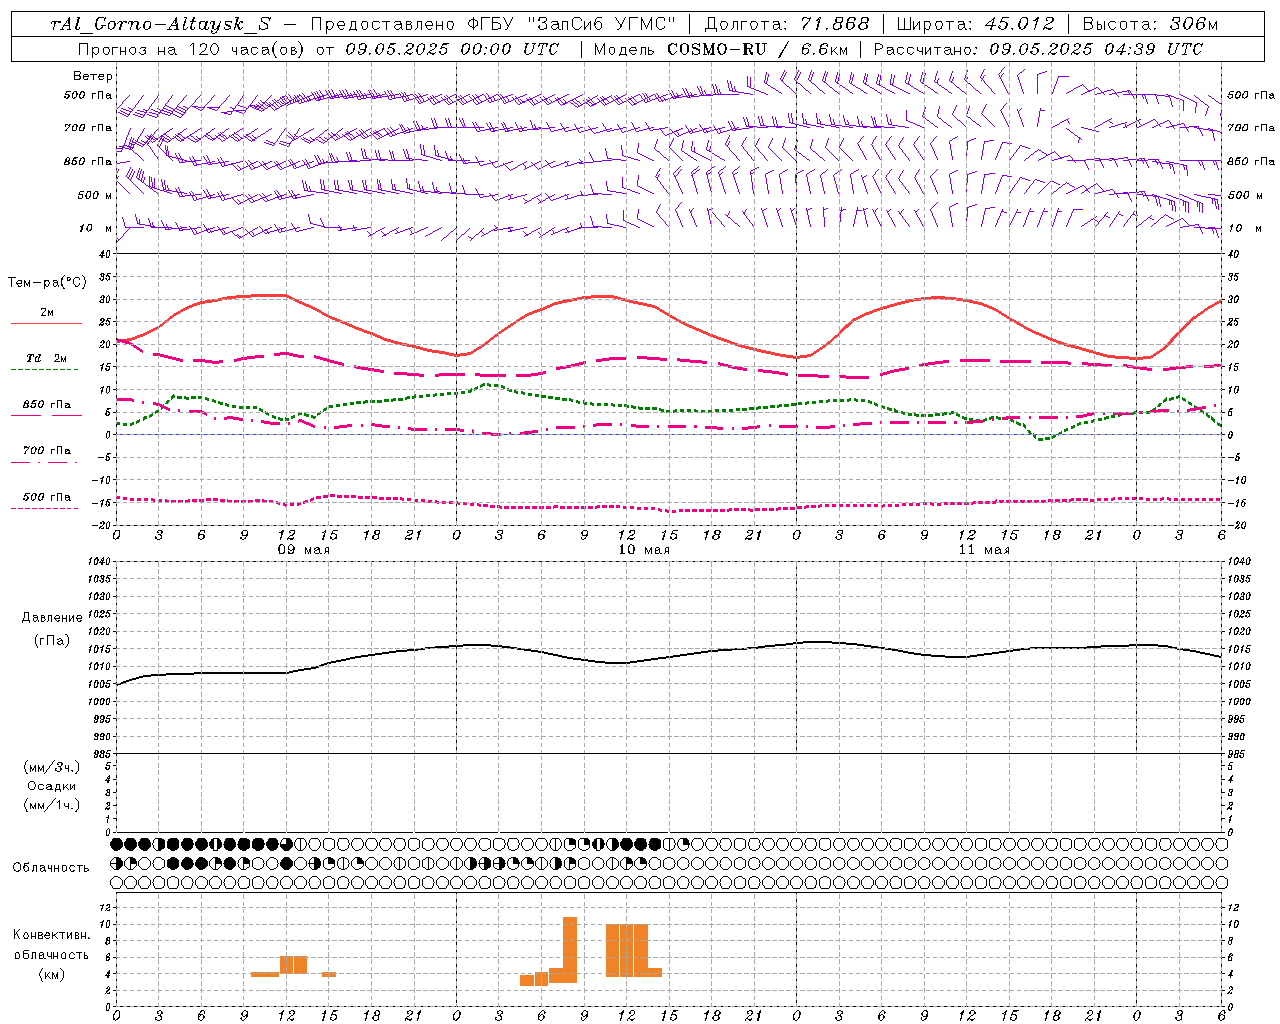Click the Осадки panel label
1280x1024 pixels.
click(52, 786)
